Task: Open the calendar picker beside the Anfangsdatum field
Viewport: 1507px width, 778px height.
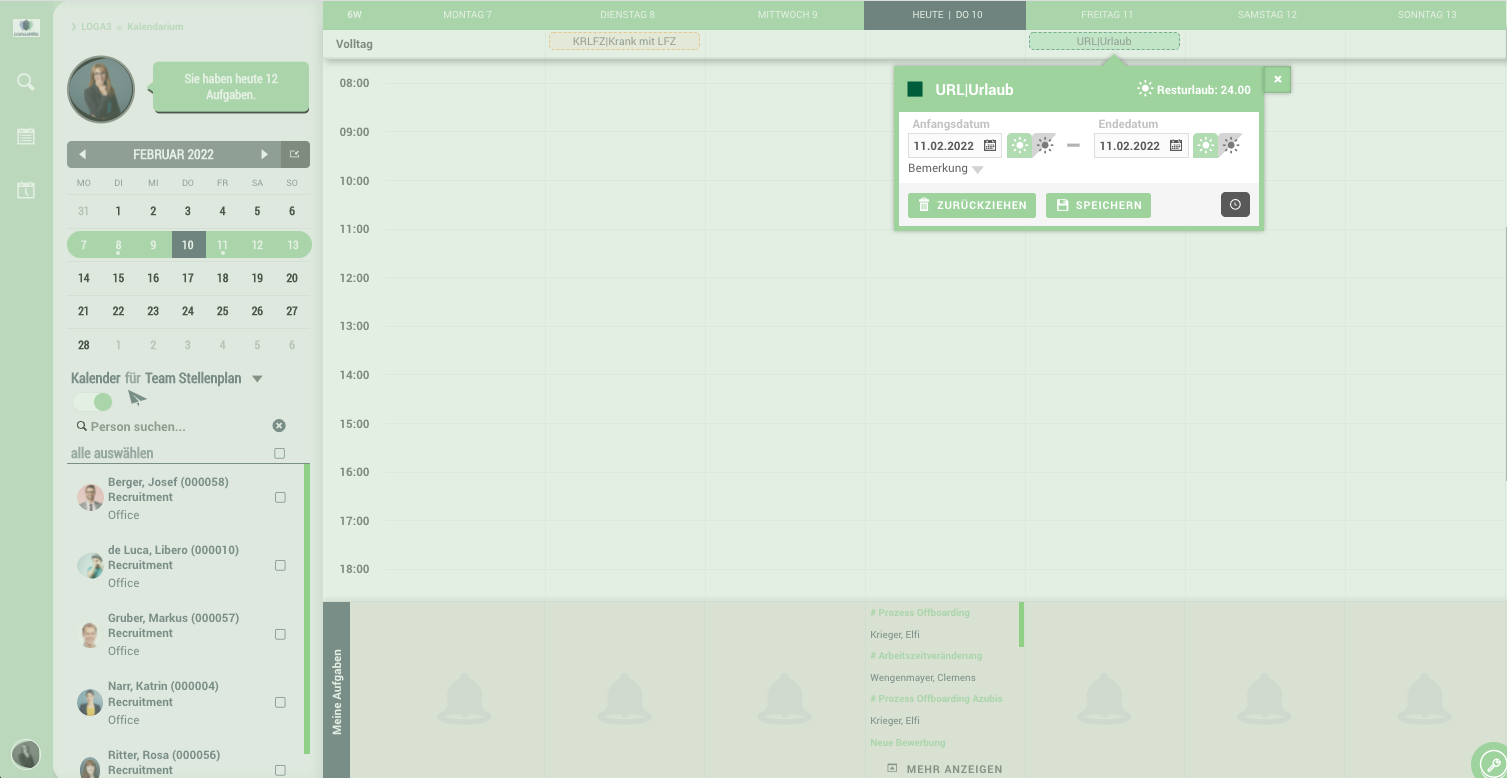Action: click(x=988, y=145)
